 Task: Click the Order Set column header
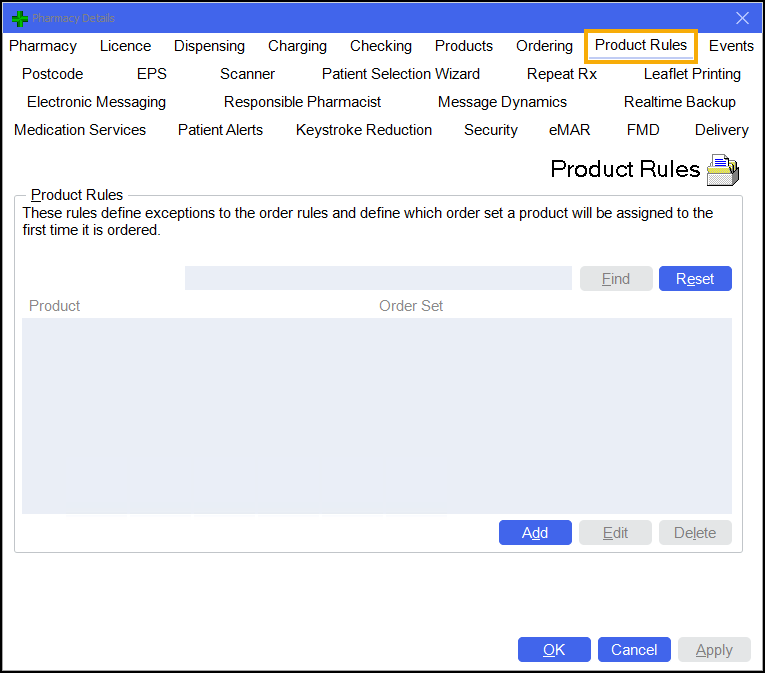coord(411,306)
